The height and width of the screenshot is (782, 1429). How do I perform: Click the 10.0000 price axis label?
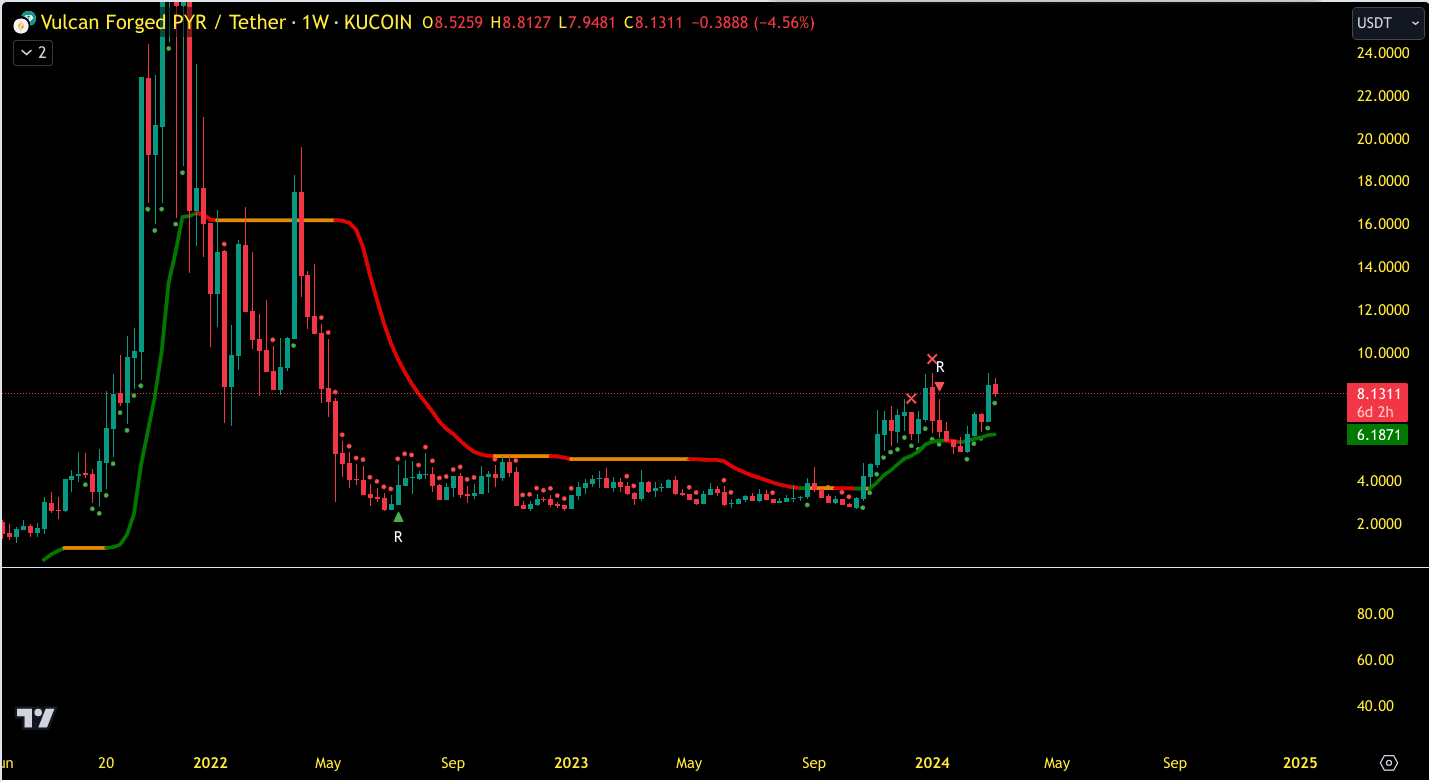pos(1381,353)
